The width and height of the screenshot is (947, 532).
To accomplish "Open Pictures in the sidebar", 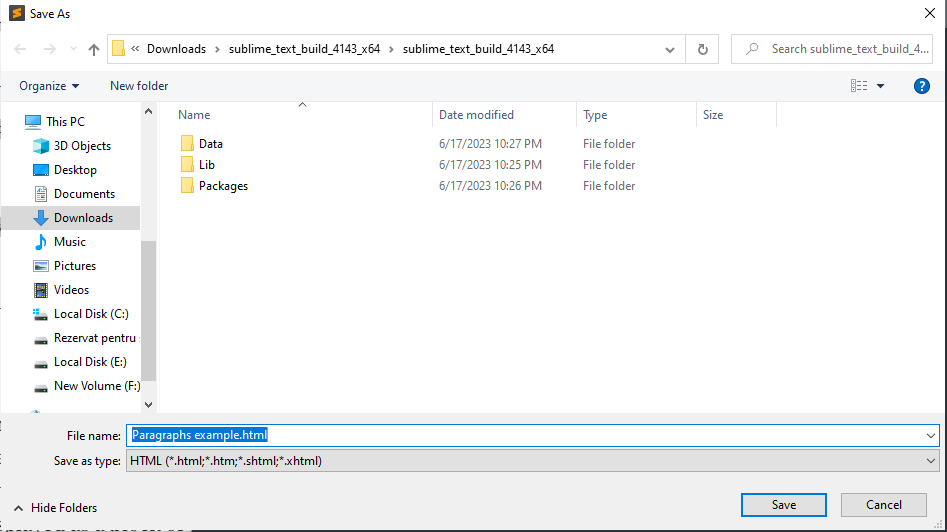I will (74, 266).
